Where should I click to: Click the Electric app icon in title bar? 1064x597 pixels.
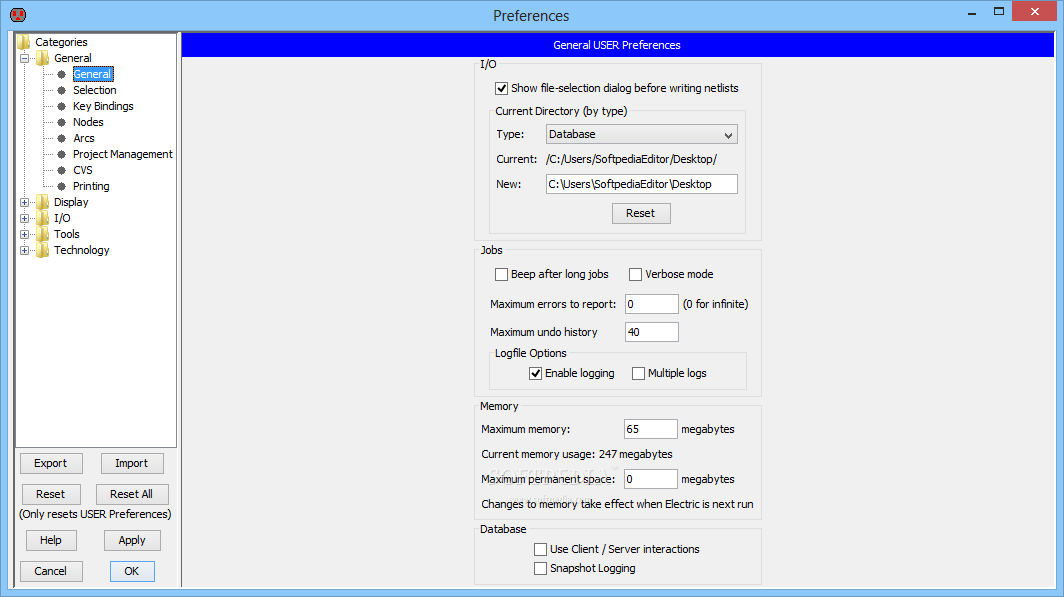(18, 14)
